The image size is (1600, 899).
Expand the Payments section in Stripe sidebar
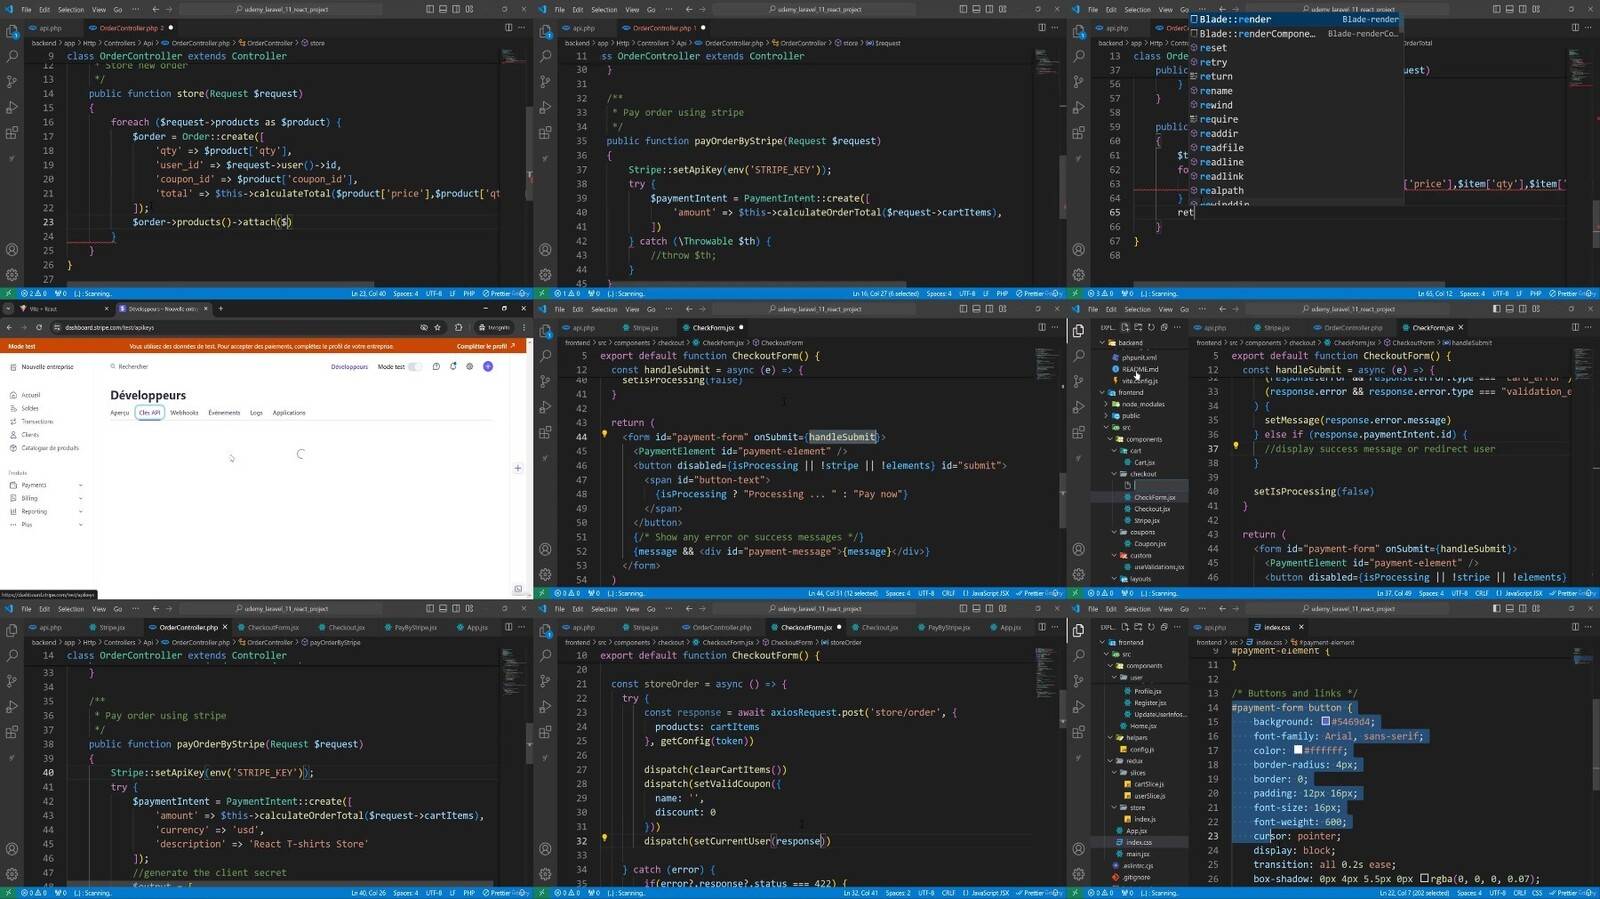click(45, 485)
